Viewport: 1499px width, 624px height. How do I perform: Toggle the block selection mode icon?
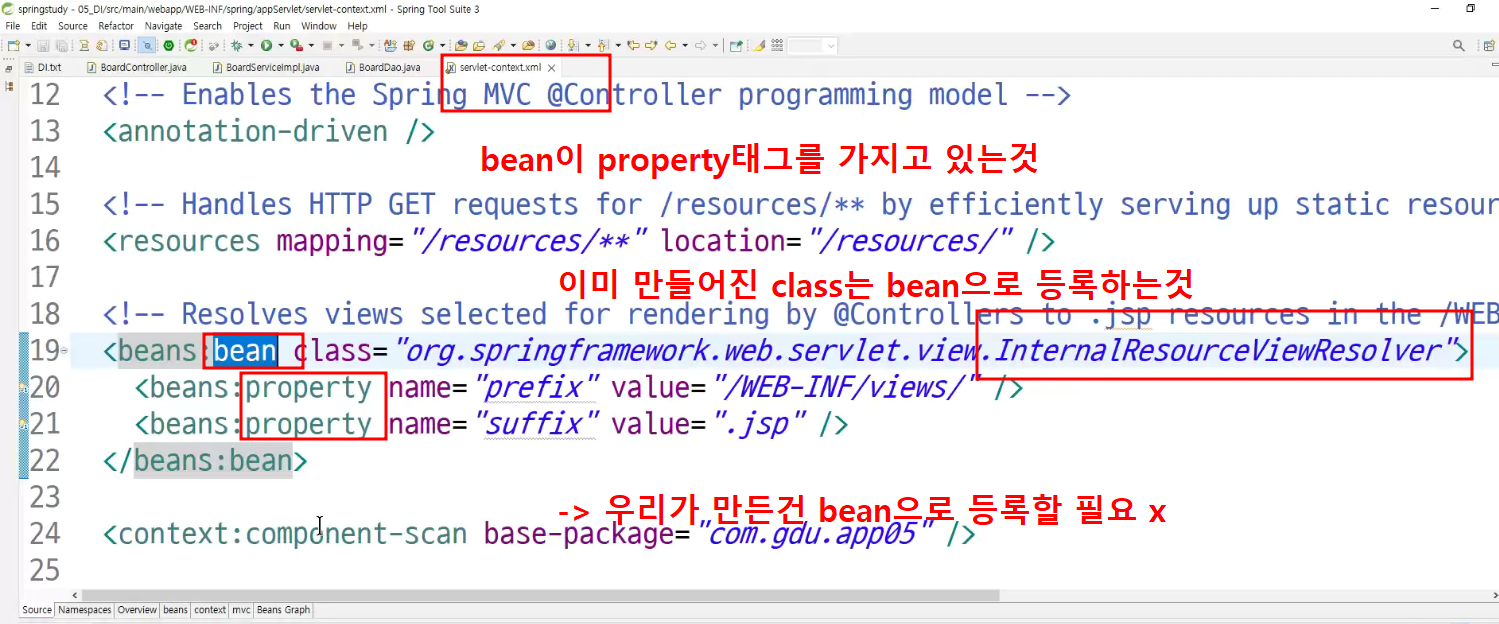[777, 45]
